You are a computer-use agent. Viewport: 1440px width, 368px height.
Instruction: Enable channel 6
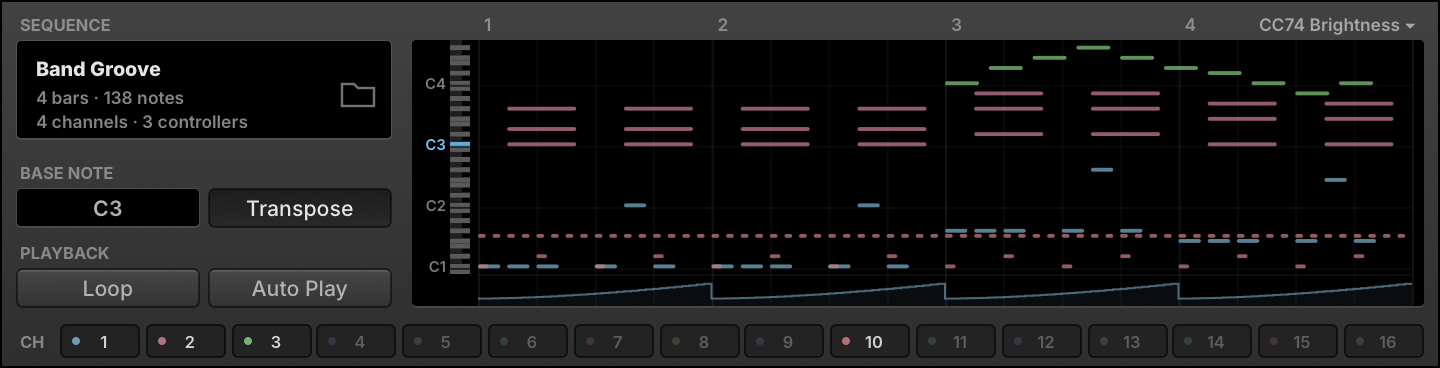click(x=527, y=341)
